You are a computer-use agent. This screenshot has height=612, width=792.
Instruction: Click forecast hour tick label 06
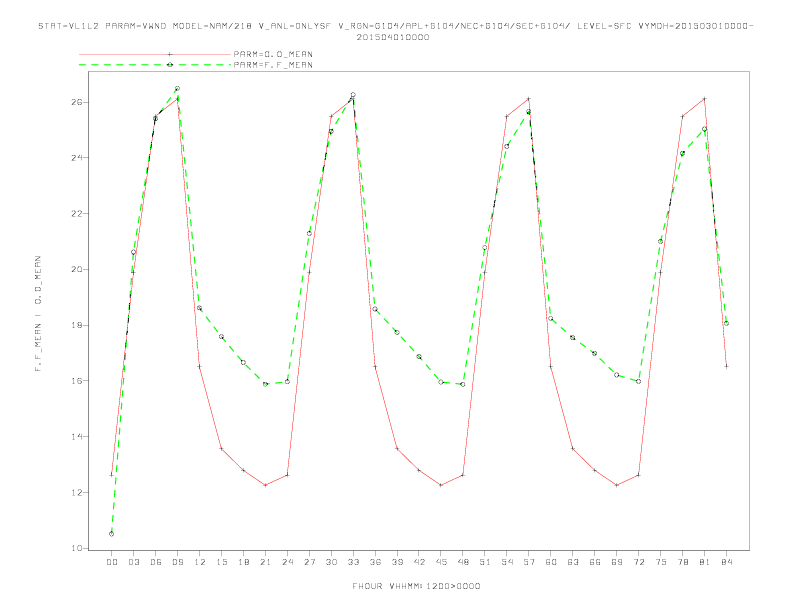[x=156, y=562]
